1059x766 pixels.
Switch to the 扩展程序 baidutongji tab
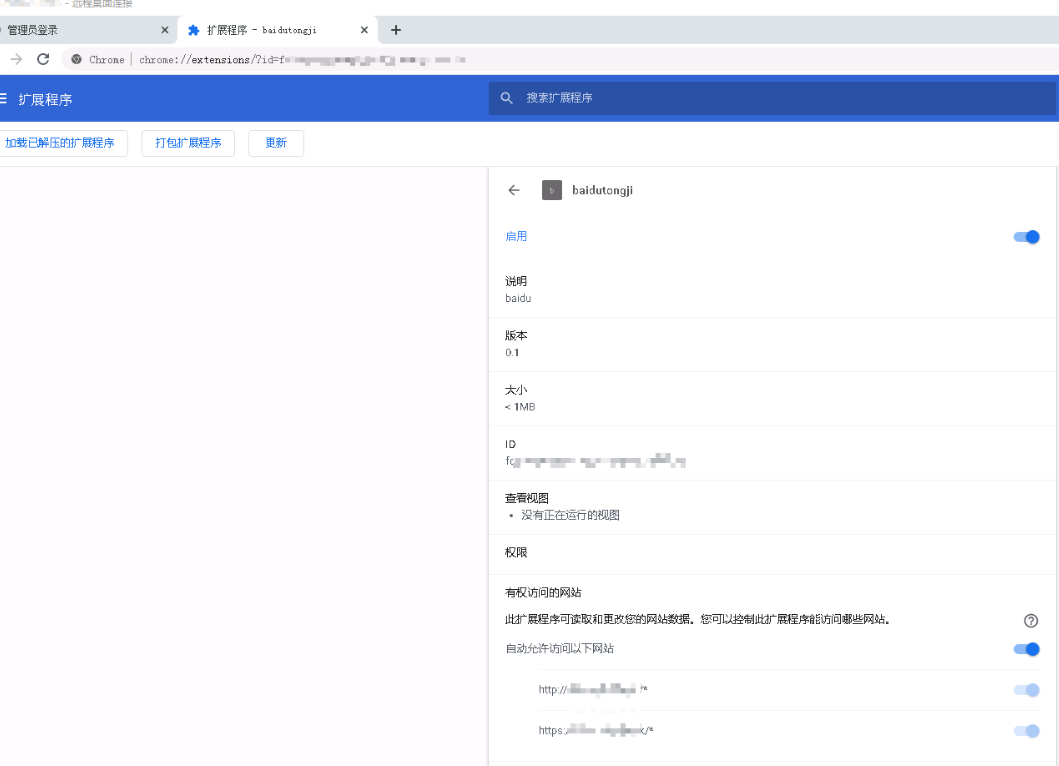[276, 30]
